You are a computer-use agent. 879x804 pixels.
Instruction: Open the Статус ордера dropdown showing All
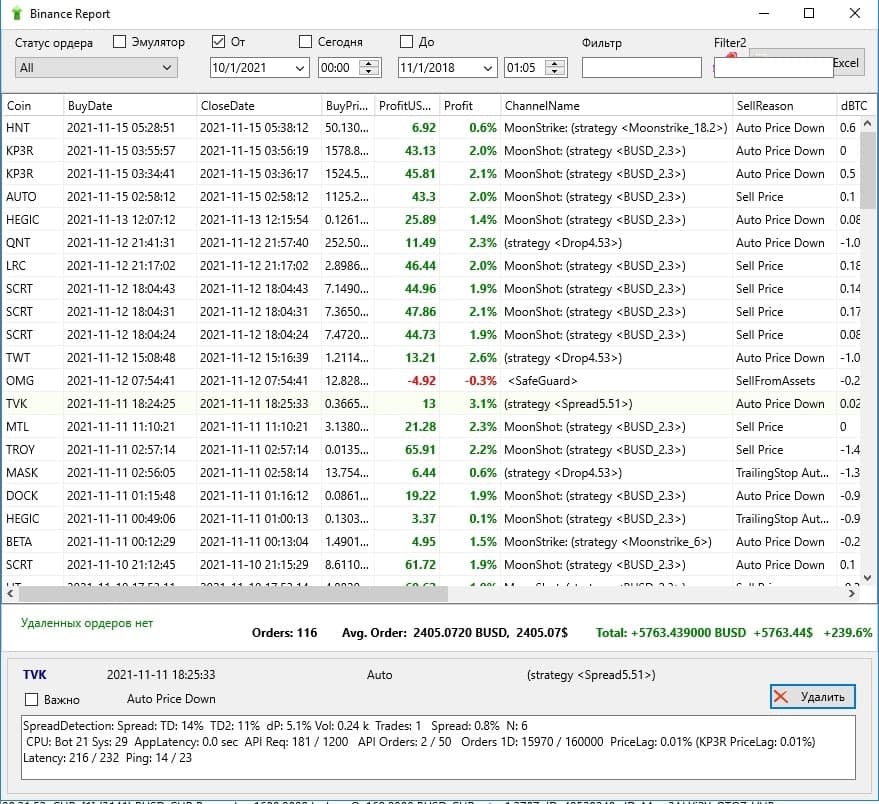click(x=96, y=68)
